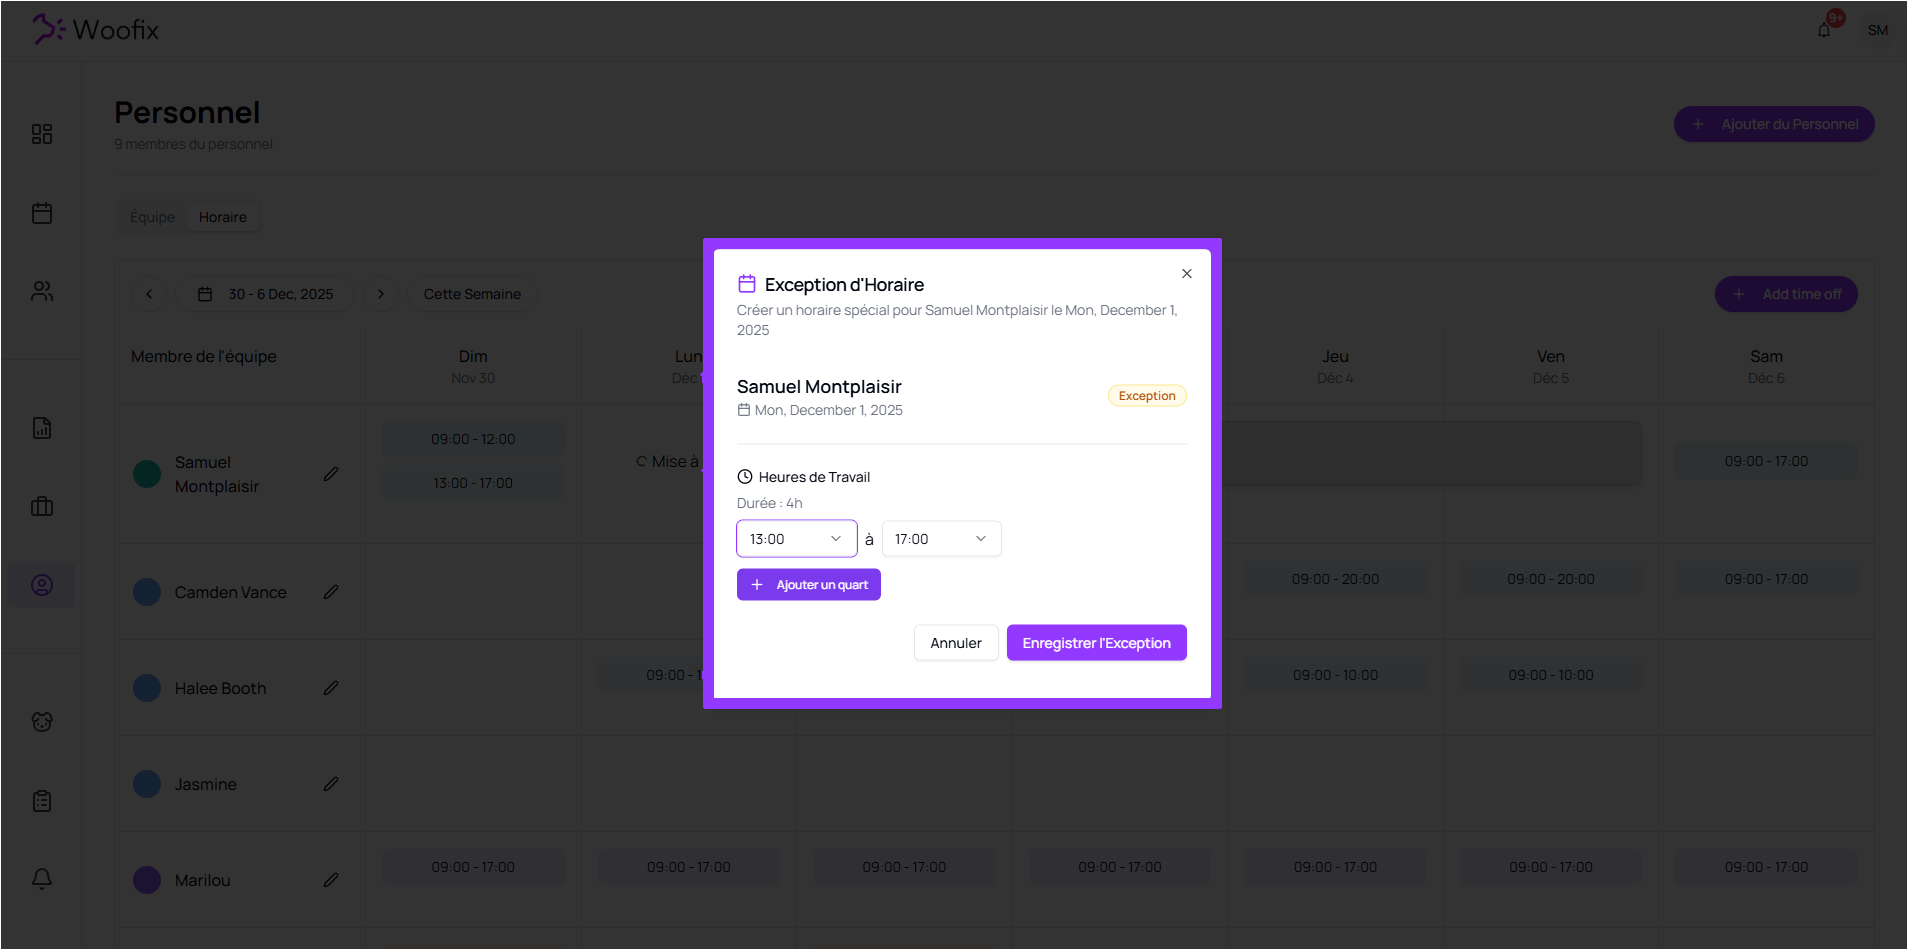Open the reports document icon in sidebar
This screenshot has height=949, width=1907.
point(42,428)
